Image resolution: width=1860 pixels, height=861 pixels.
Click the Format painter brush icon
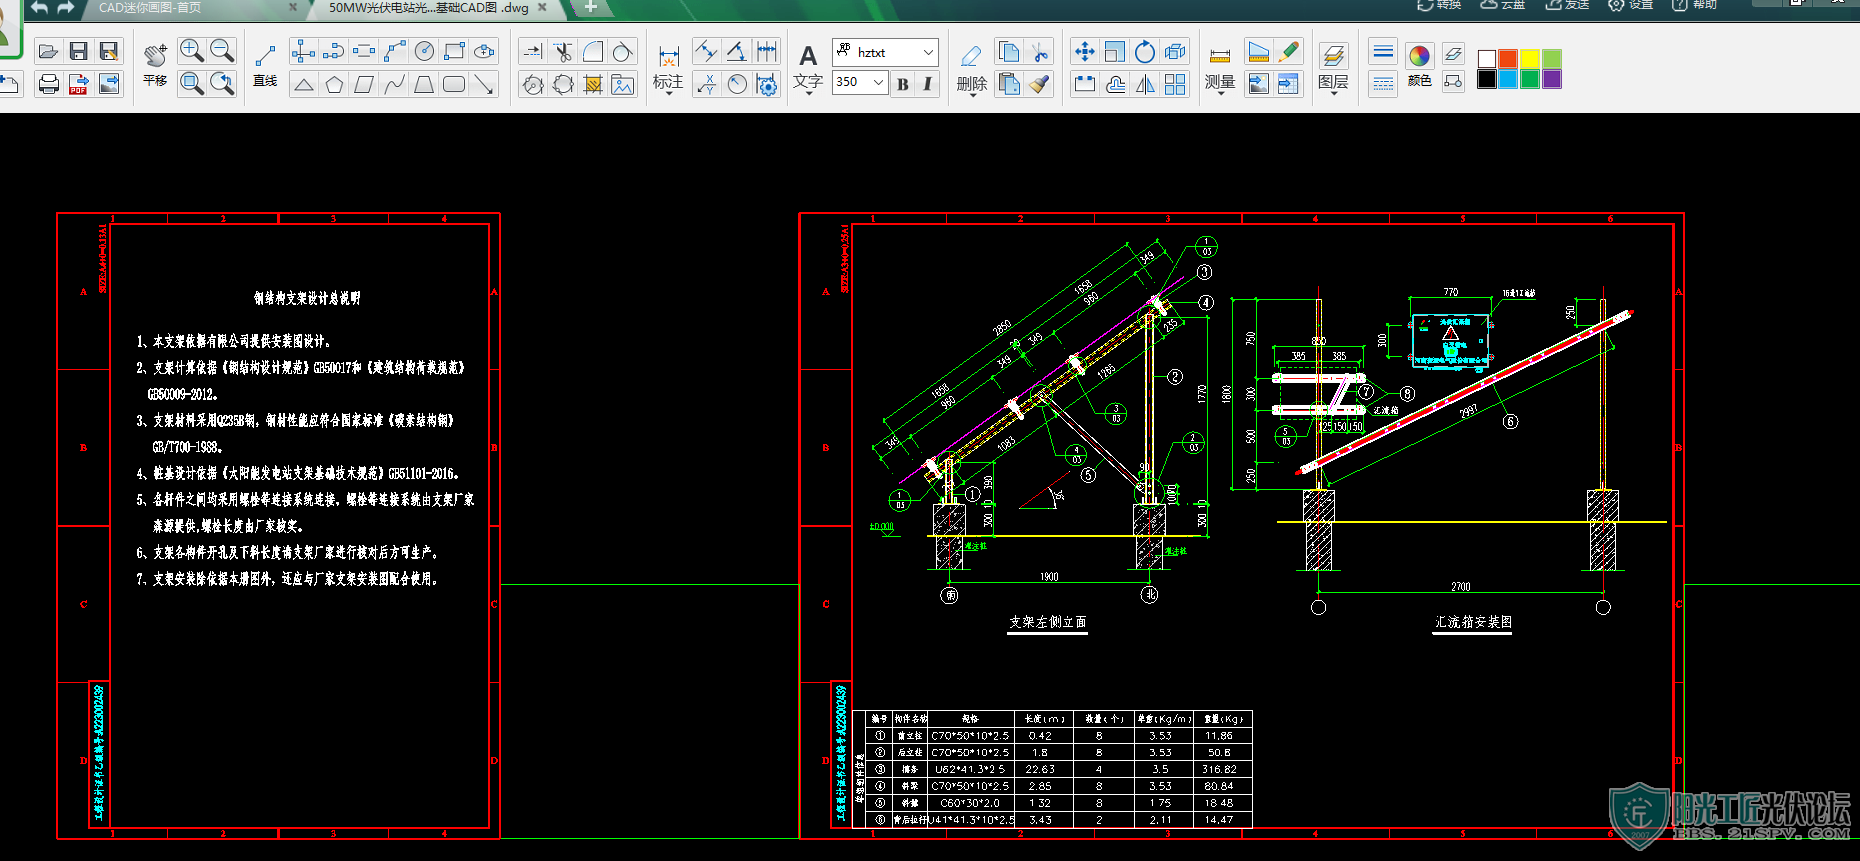click(x=1040, y=84)
